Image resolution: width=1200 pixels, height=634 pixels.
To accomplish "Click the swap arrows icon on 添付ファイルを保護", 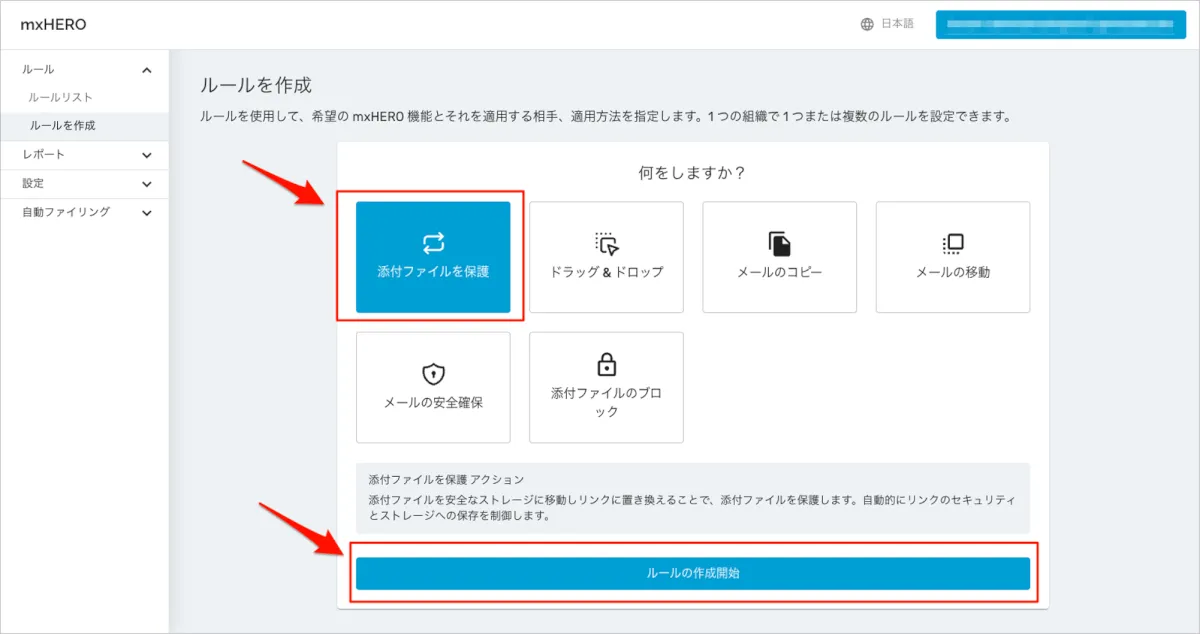I will tap(433, 243).
